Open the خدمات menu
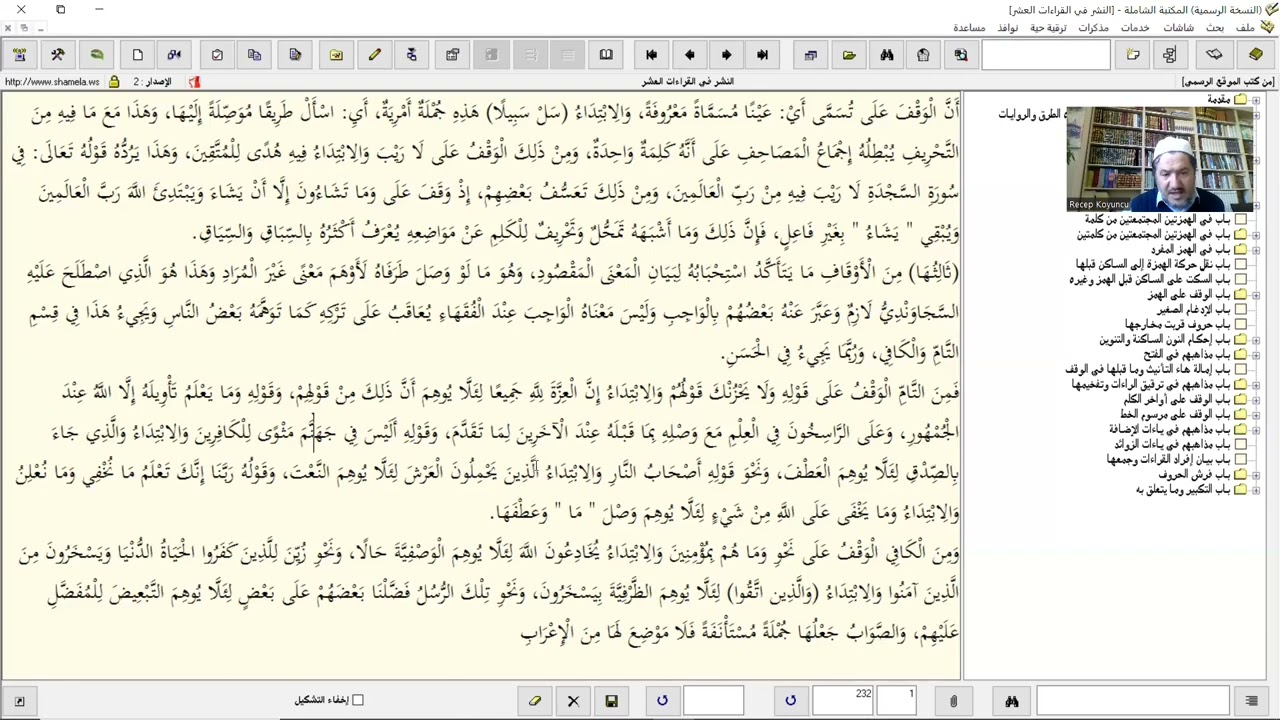 pos(1135,28)
